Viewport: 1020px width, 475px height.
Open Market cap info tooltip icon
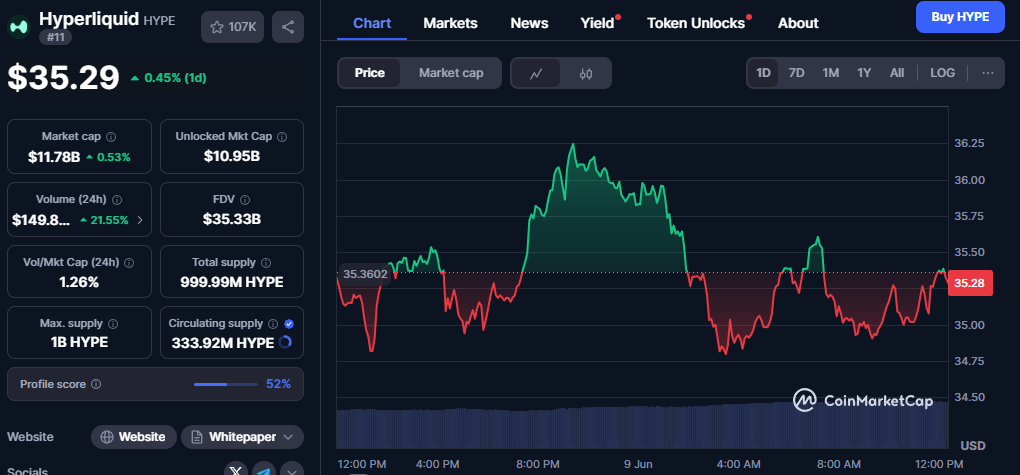click(x=111, y=137)
